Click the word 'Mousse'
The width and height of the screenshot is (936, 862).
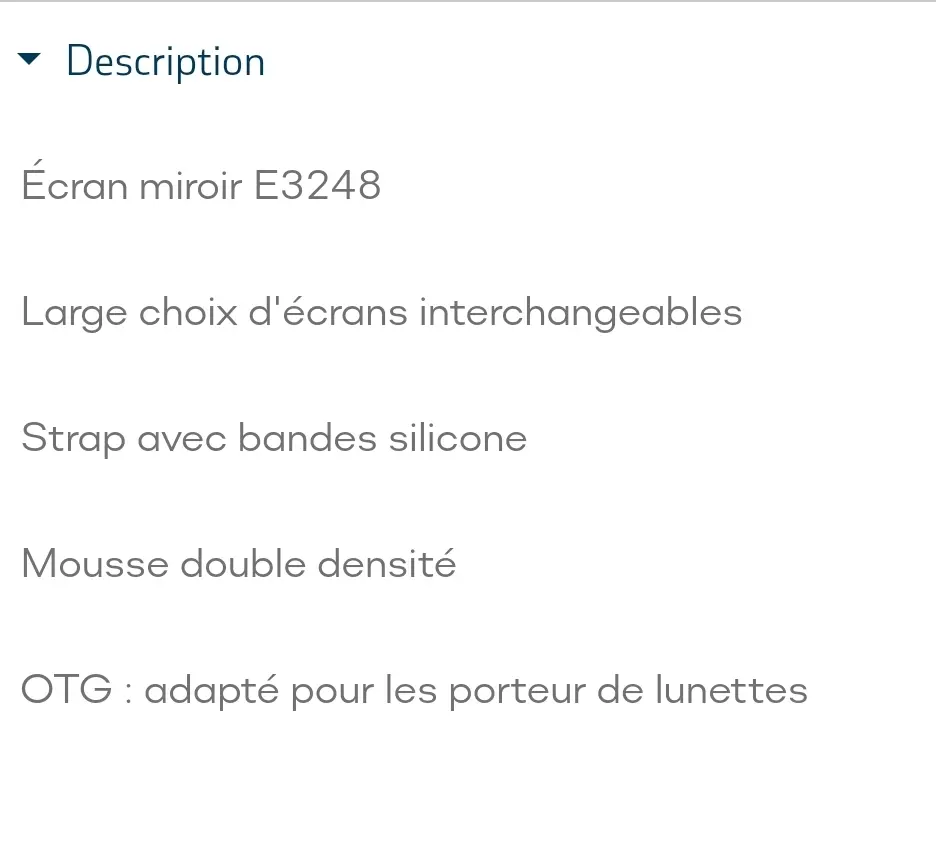(x=95, y=563)
